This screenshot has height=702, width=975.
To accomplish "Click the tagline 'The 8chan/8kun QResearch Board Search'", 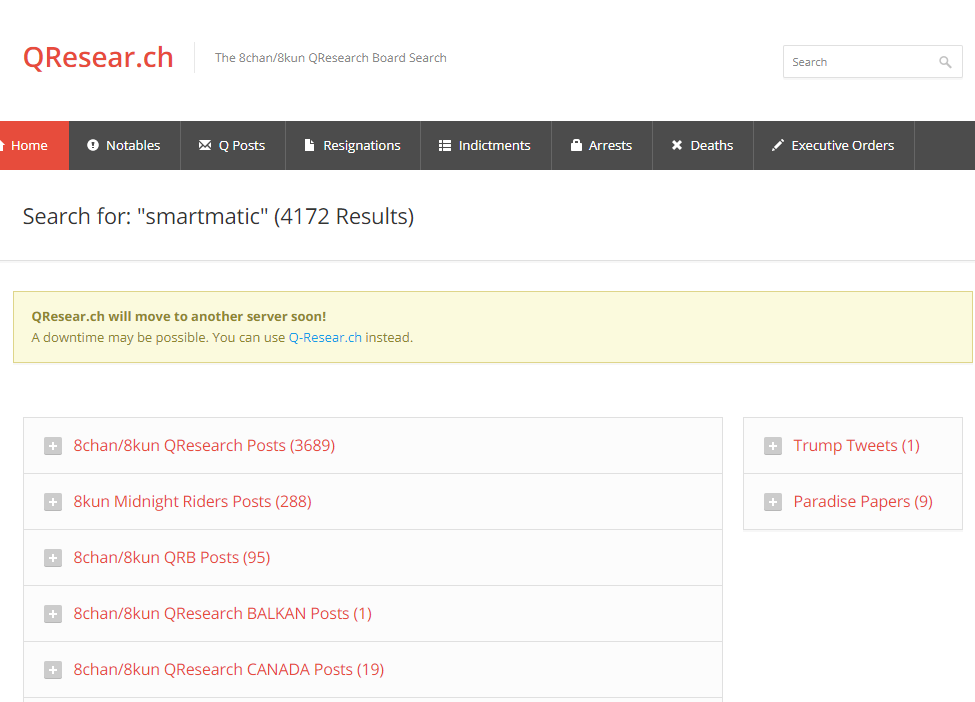I will click(x=331, y=58).
